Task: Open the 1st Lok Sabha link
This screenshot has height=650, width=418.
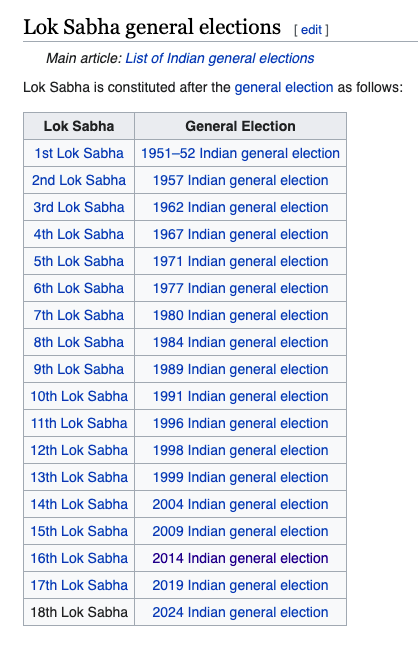Action: [x=79, y=153]
